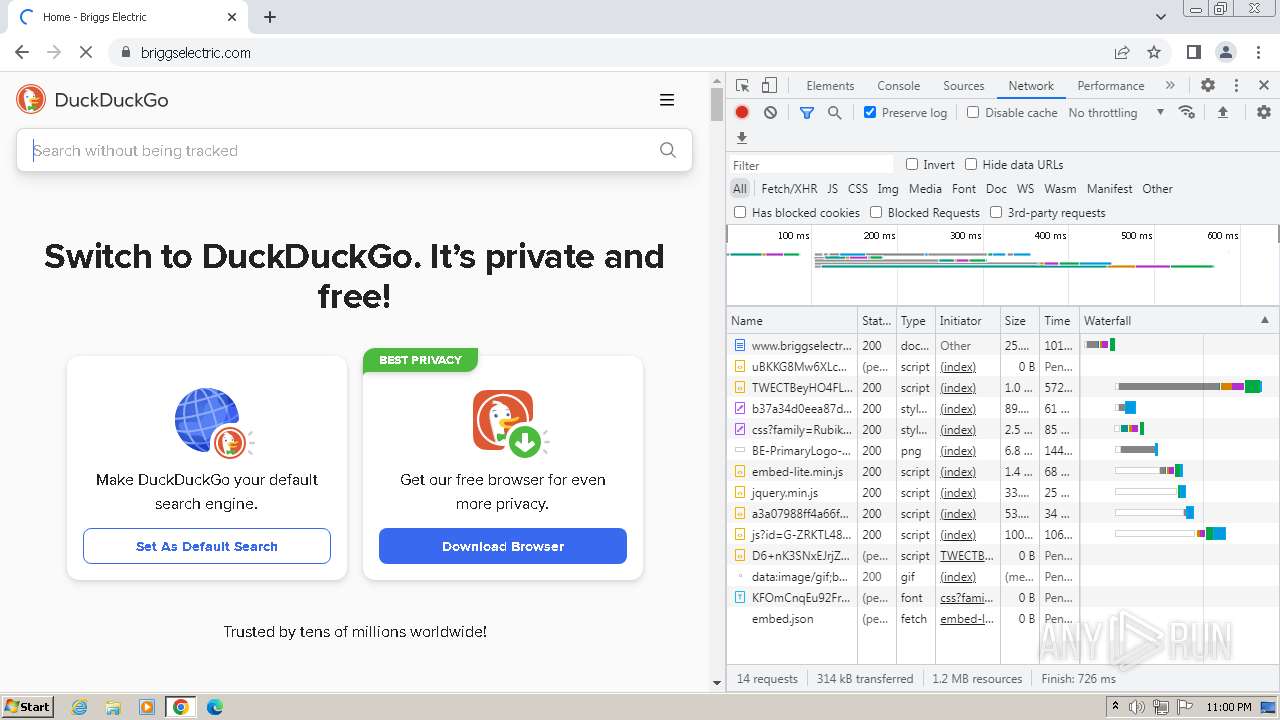1280x720 pixels.
Task: Open the Chrome three-dot menu
Action: point(1258,53)
